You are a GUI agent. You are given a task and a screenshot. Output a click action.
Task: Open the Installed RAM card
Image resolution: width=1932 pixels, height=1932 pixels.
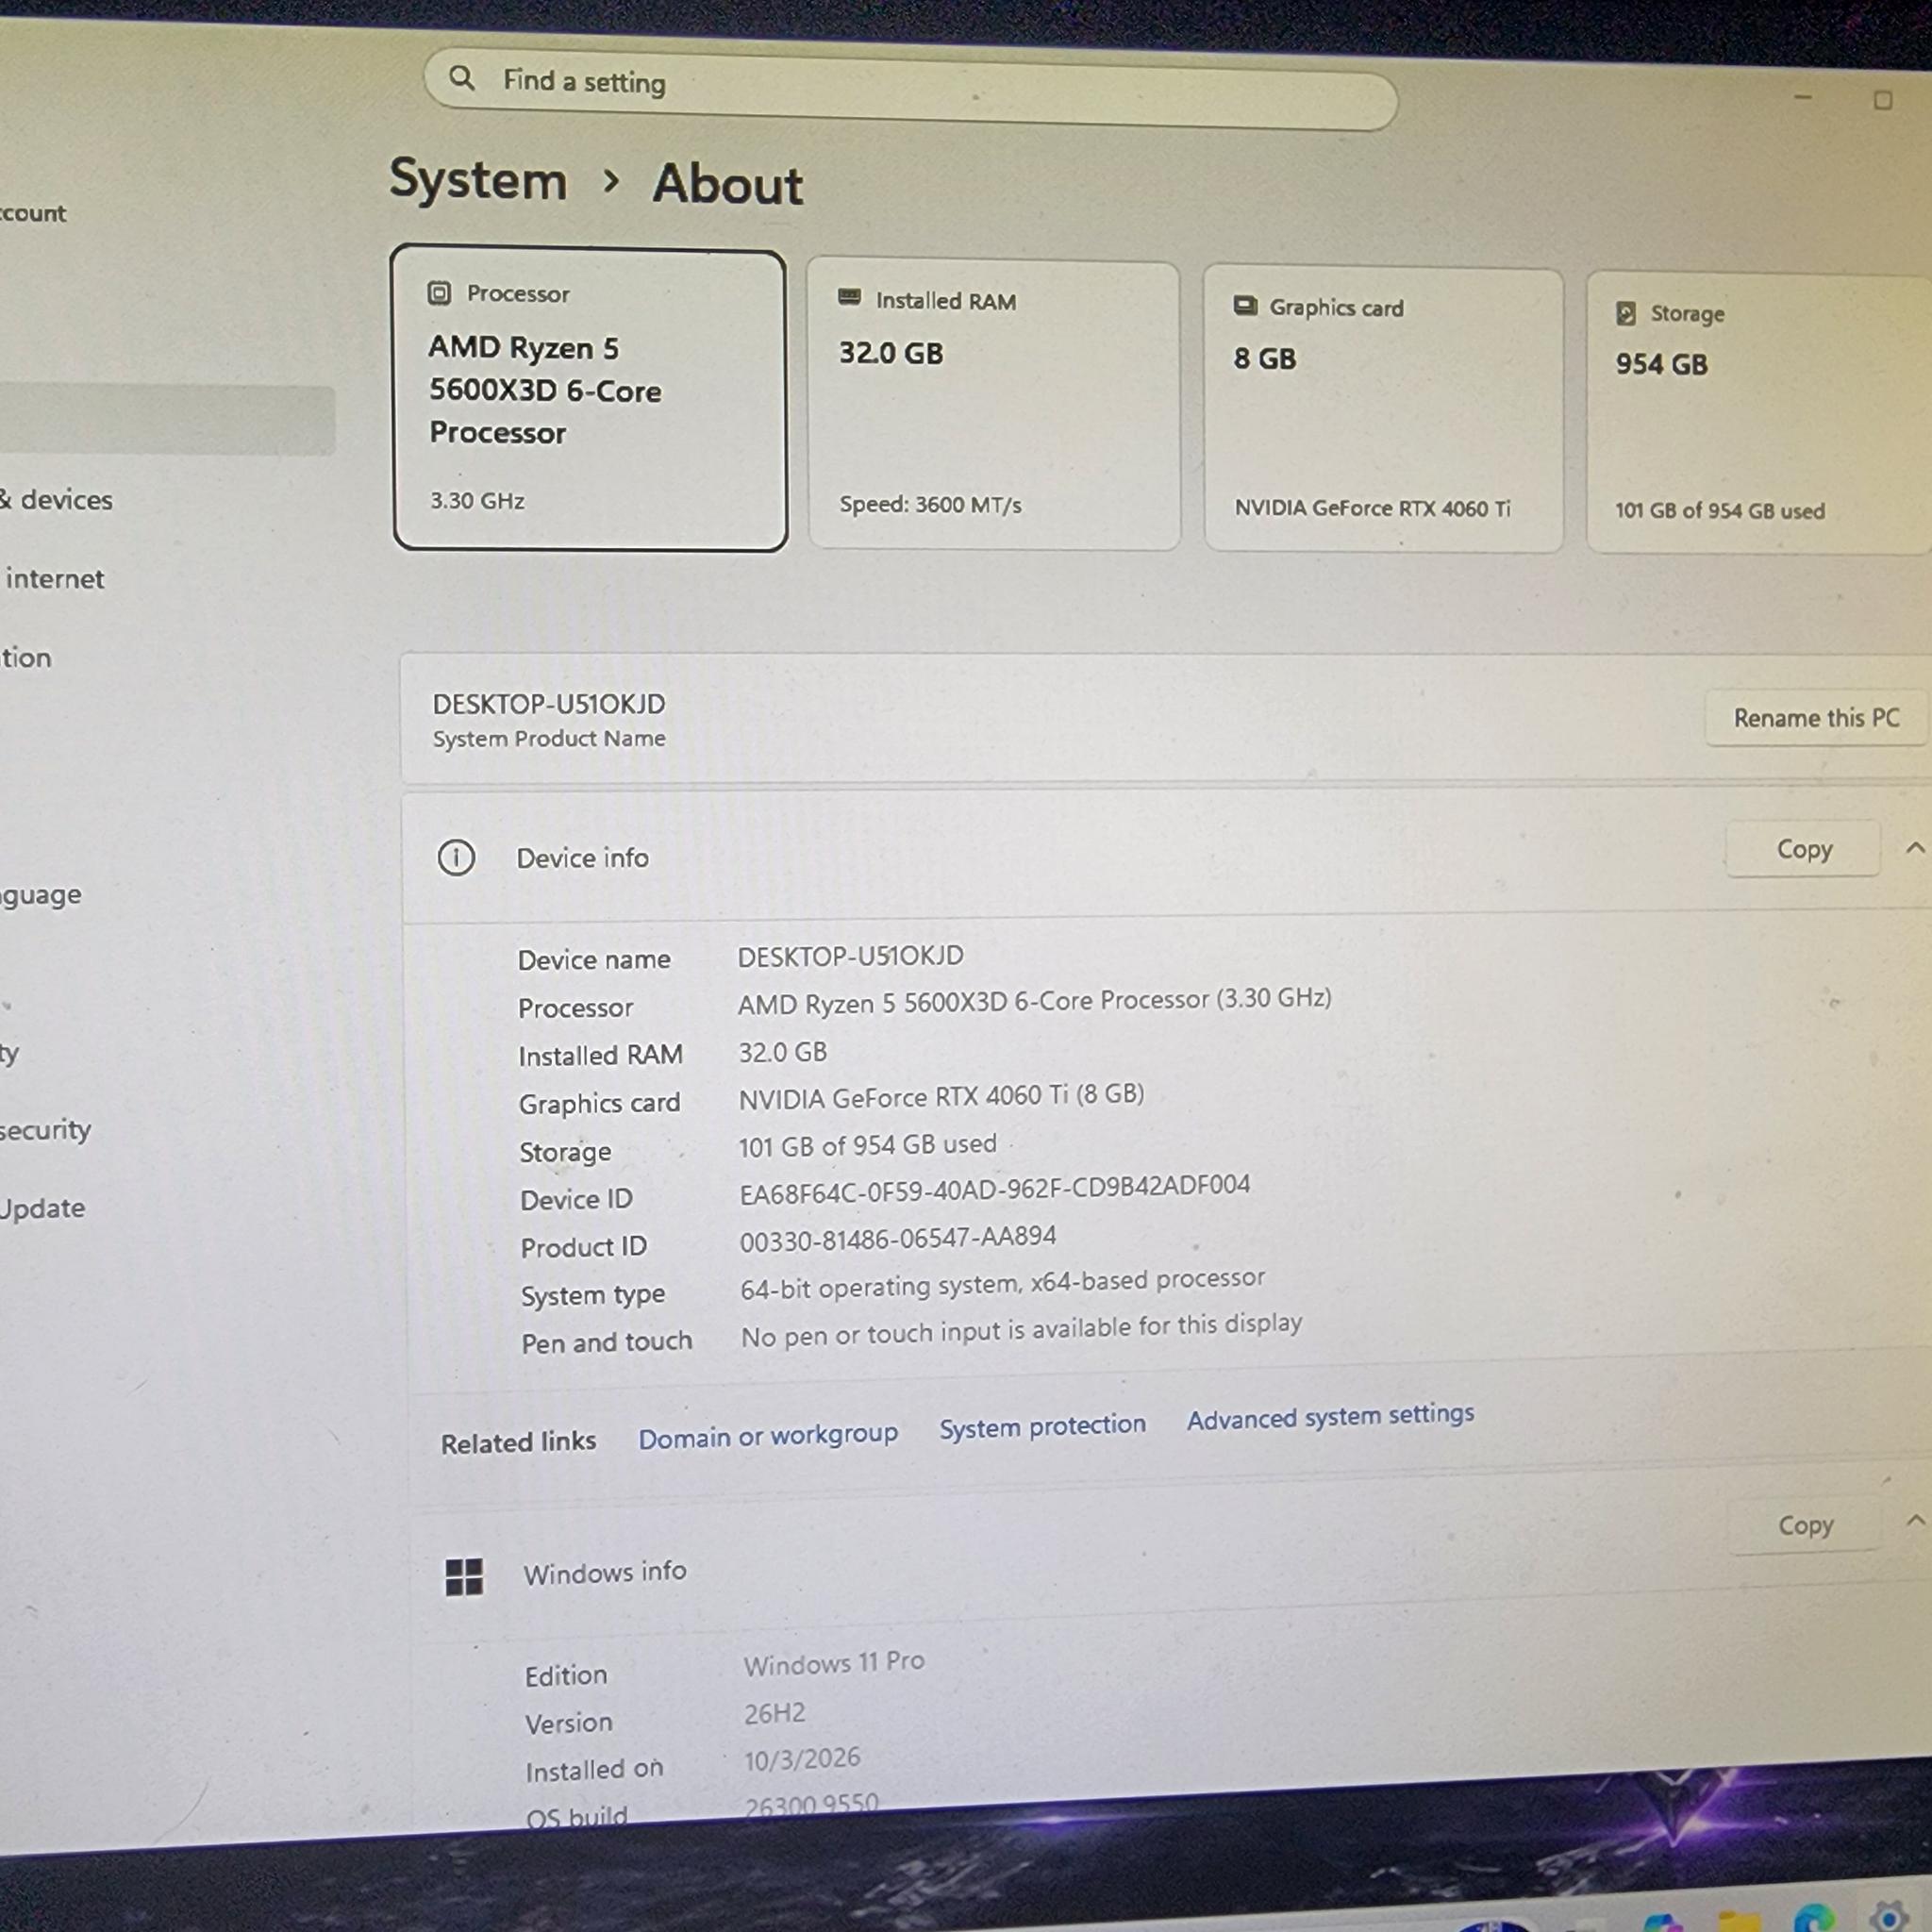(x=994, y=405)
